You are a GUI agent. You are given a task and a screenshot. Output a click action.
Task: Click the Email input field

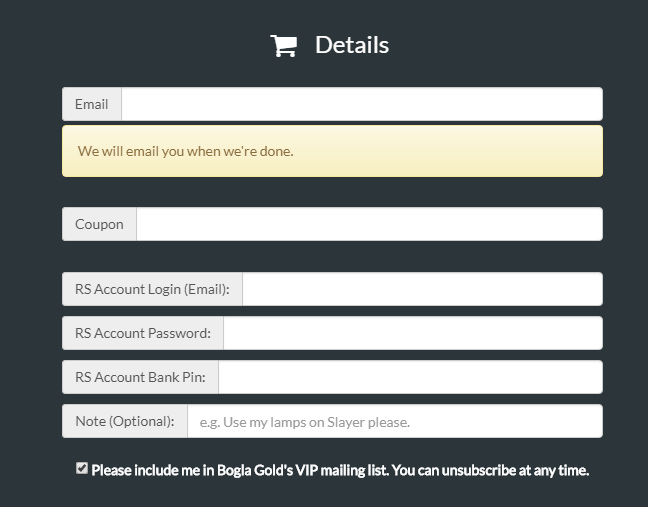362,104
